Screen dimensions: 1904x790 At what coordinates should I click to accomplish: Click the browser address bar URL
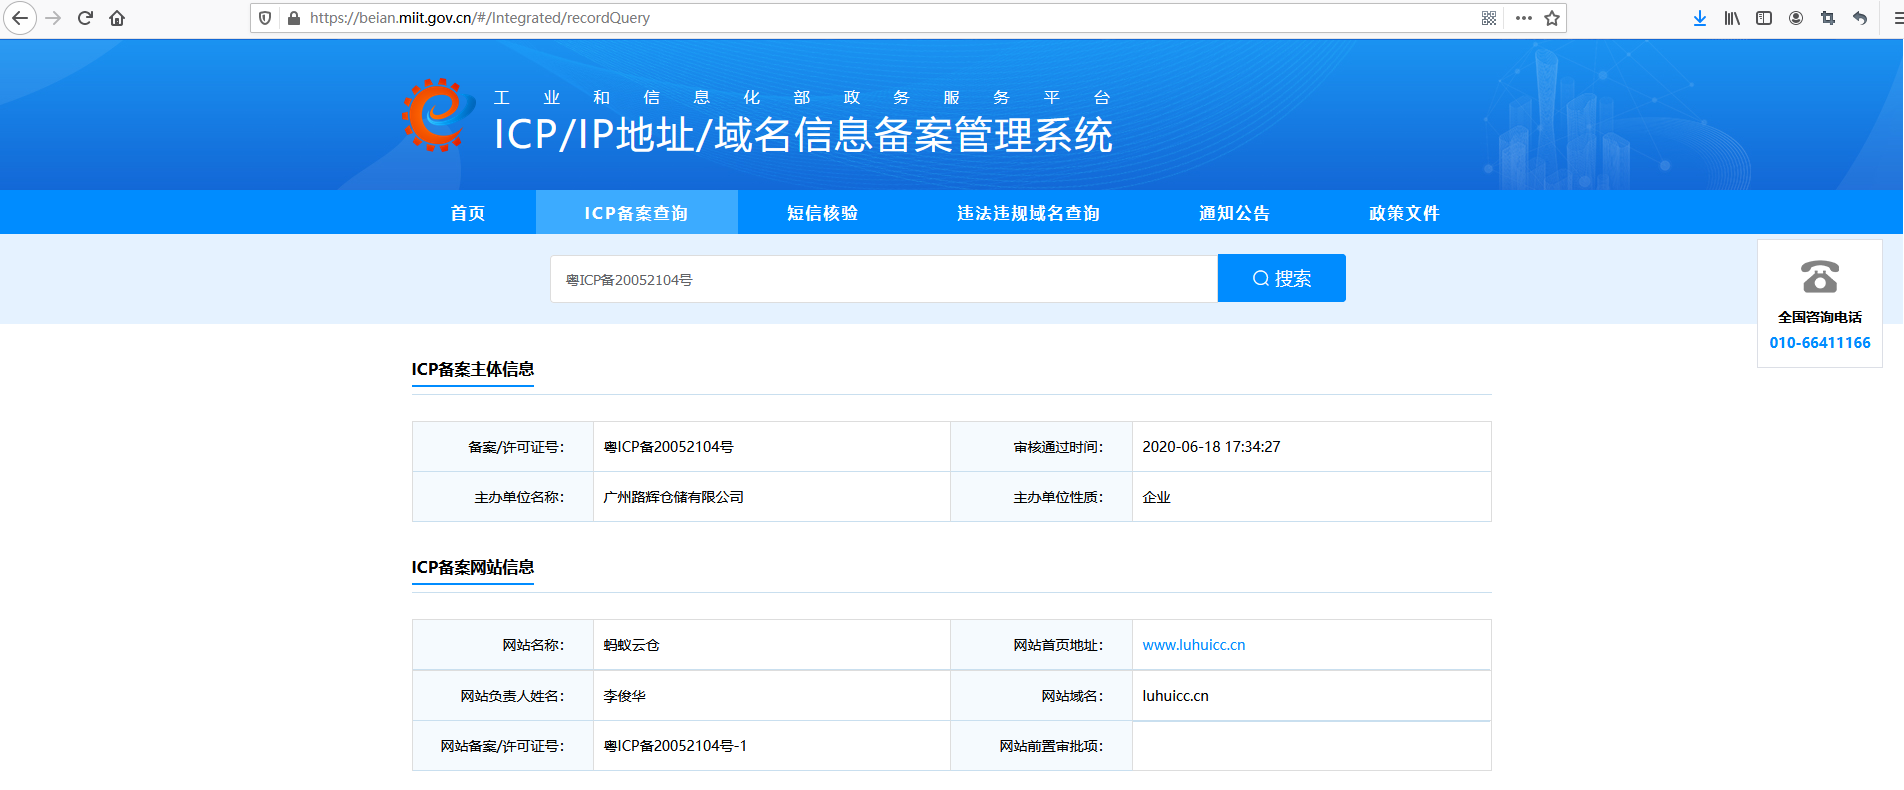click(x=480, y=18)
